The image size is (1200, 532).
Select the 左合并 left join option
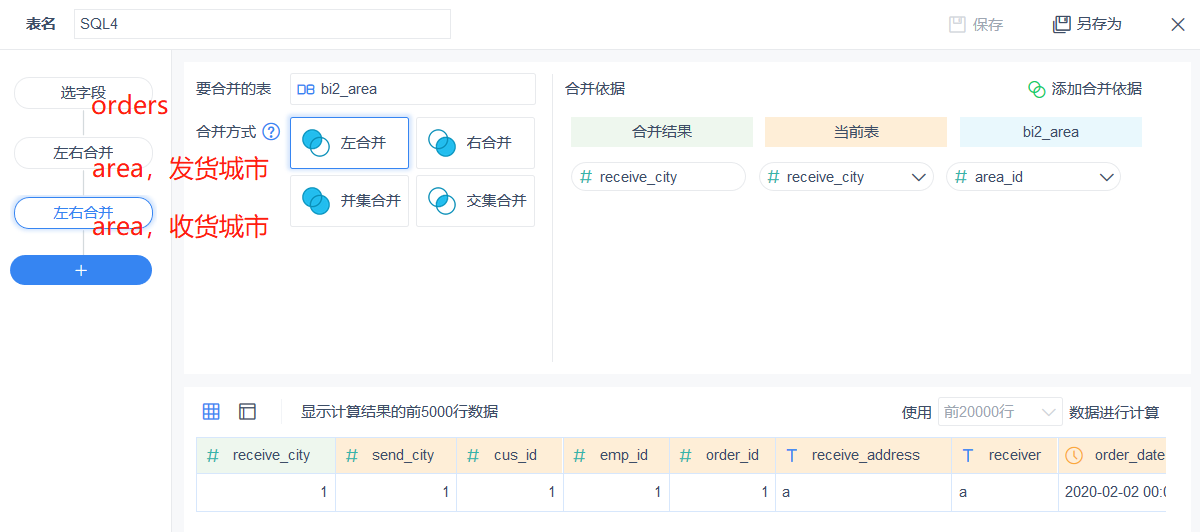point(349,143)
